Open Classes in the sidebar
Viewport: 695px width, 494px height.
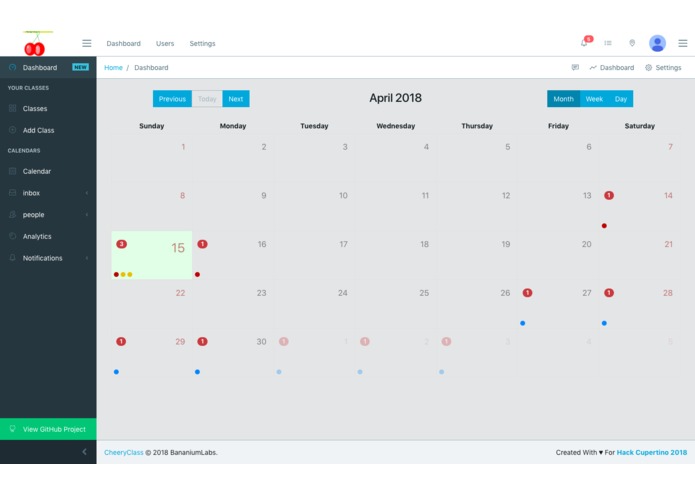(x=48, y=109)
